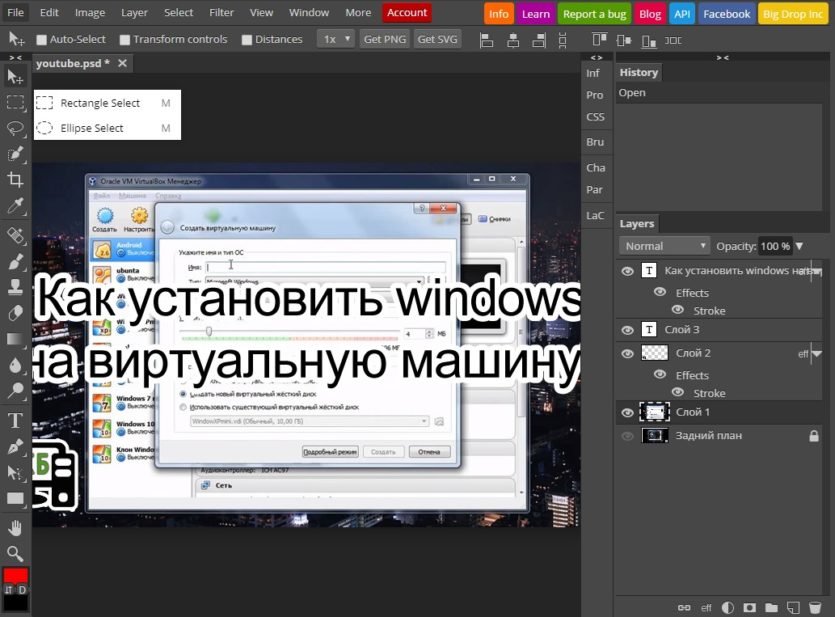Screen dimensions: 835x617
Task: Create a new folder in Layers panel
Action: pyautogui.click(x=771, y=607)
